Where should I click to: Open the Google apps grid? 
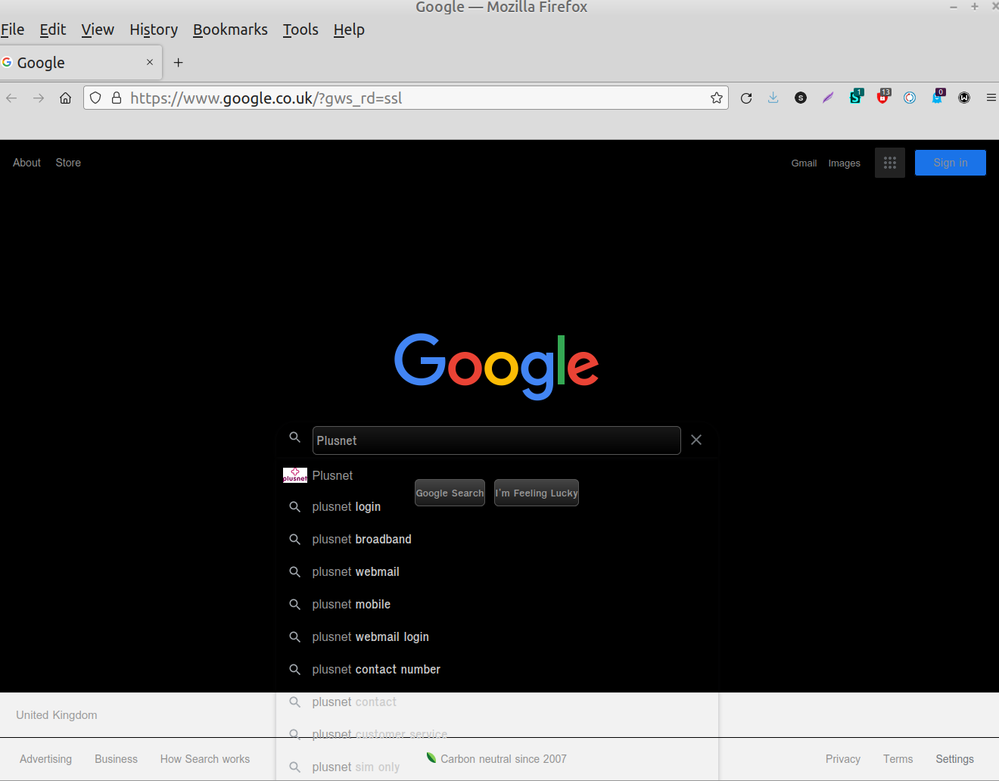pos(889,162)
